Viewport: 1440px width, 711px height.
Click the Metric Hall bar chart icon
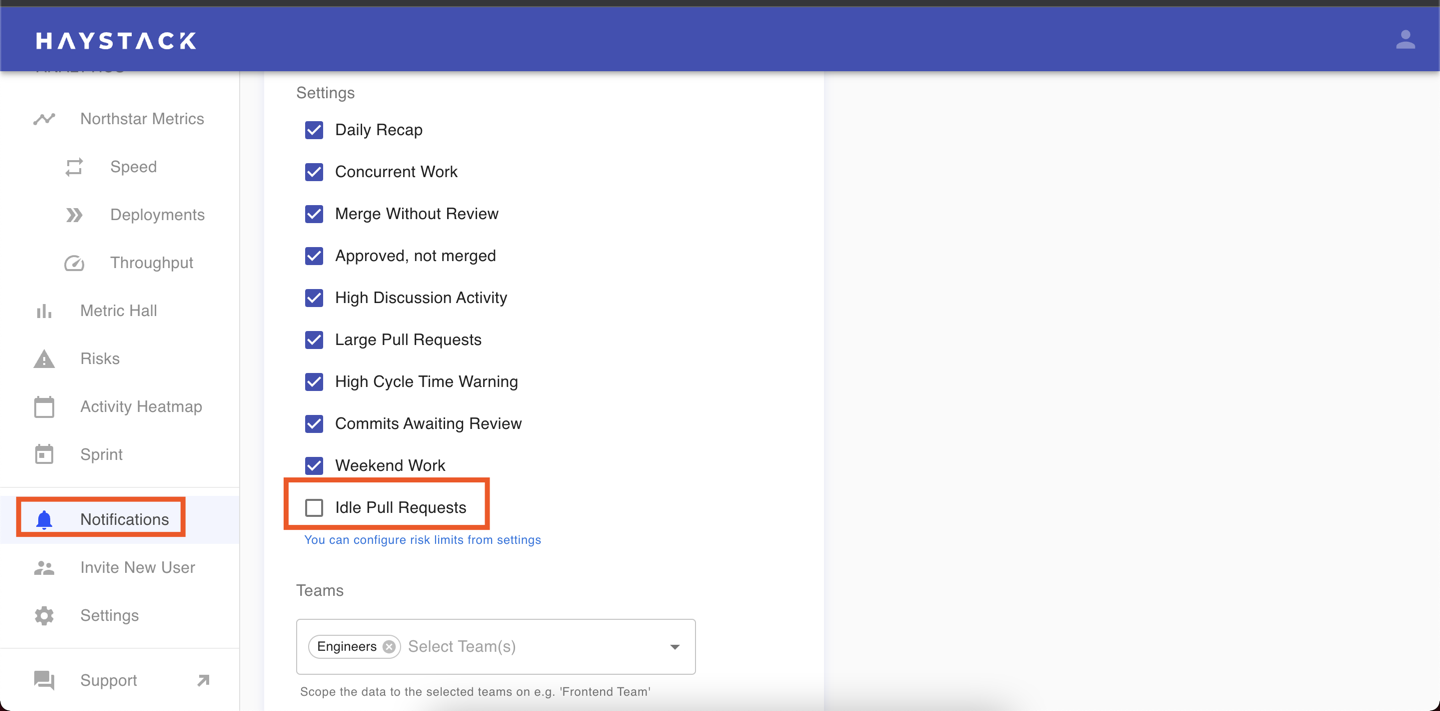pyautogui.click(x=44, y=311)
